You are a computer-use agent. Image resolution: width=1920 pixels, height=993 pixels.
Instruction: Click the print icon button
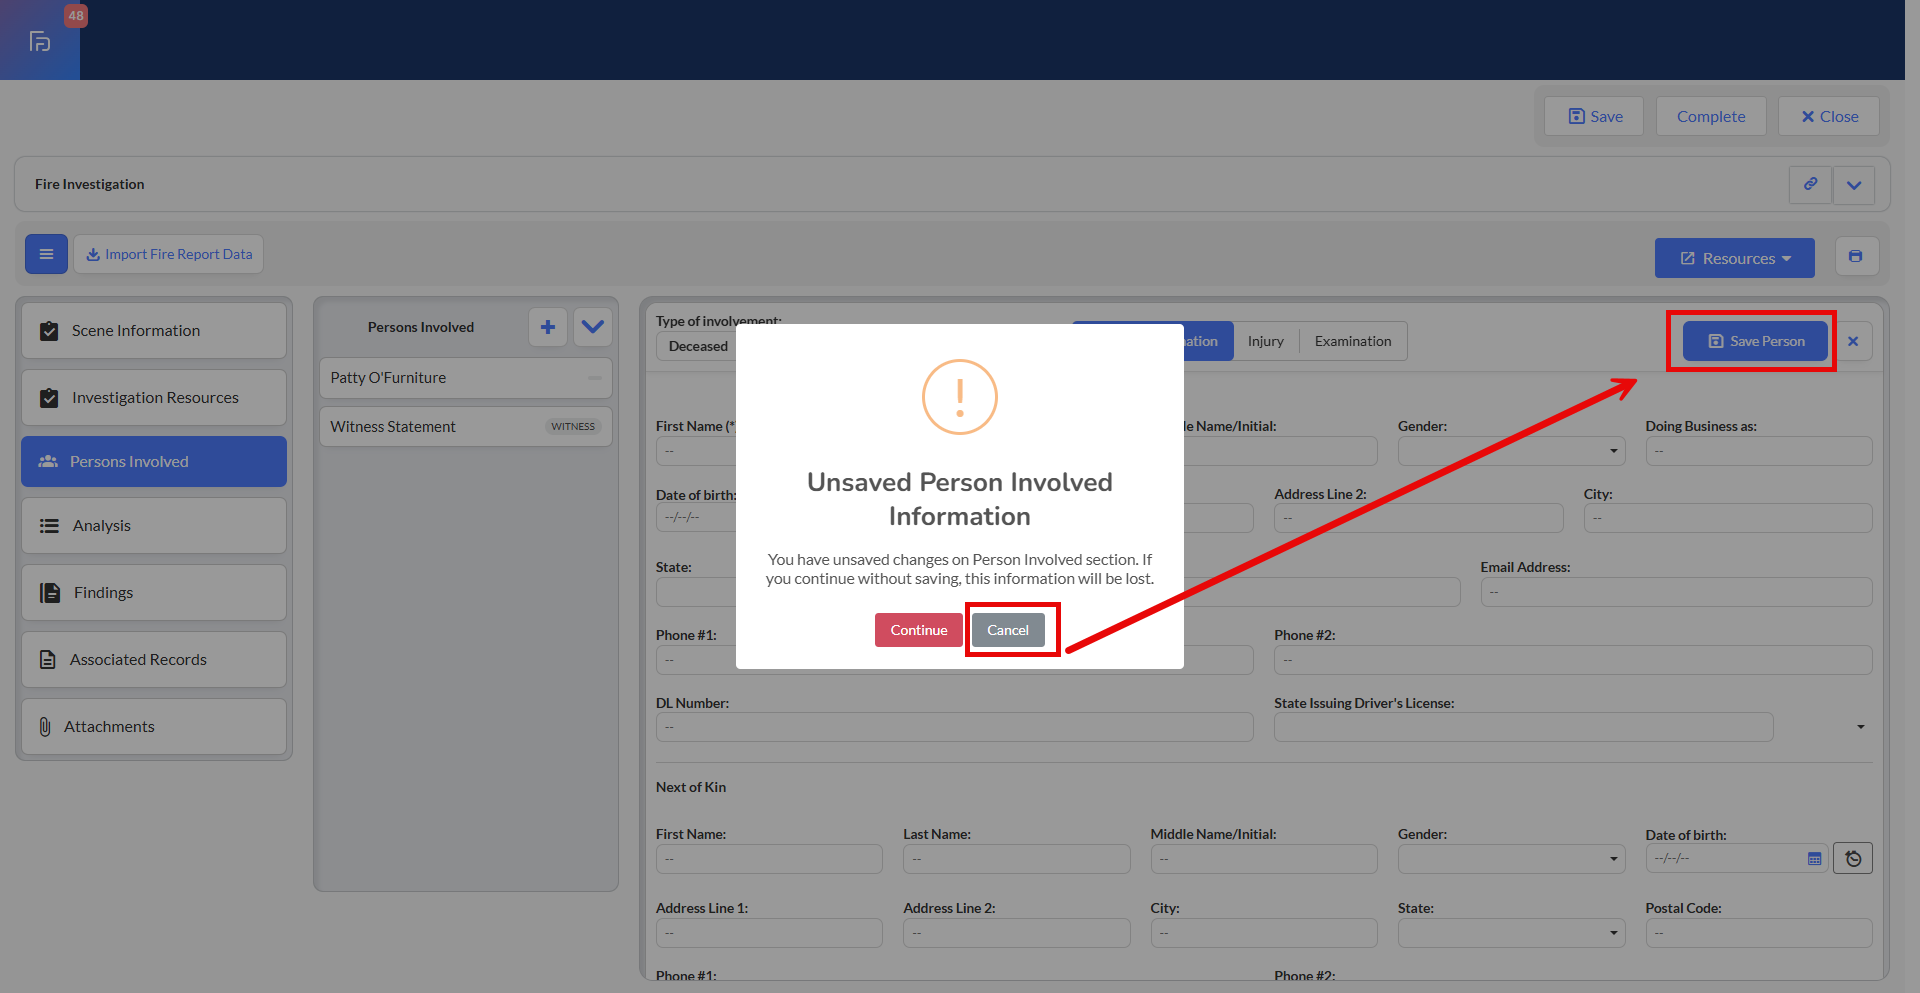coord(1856,257)
